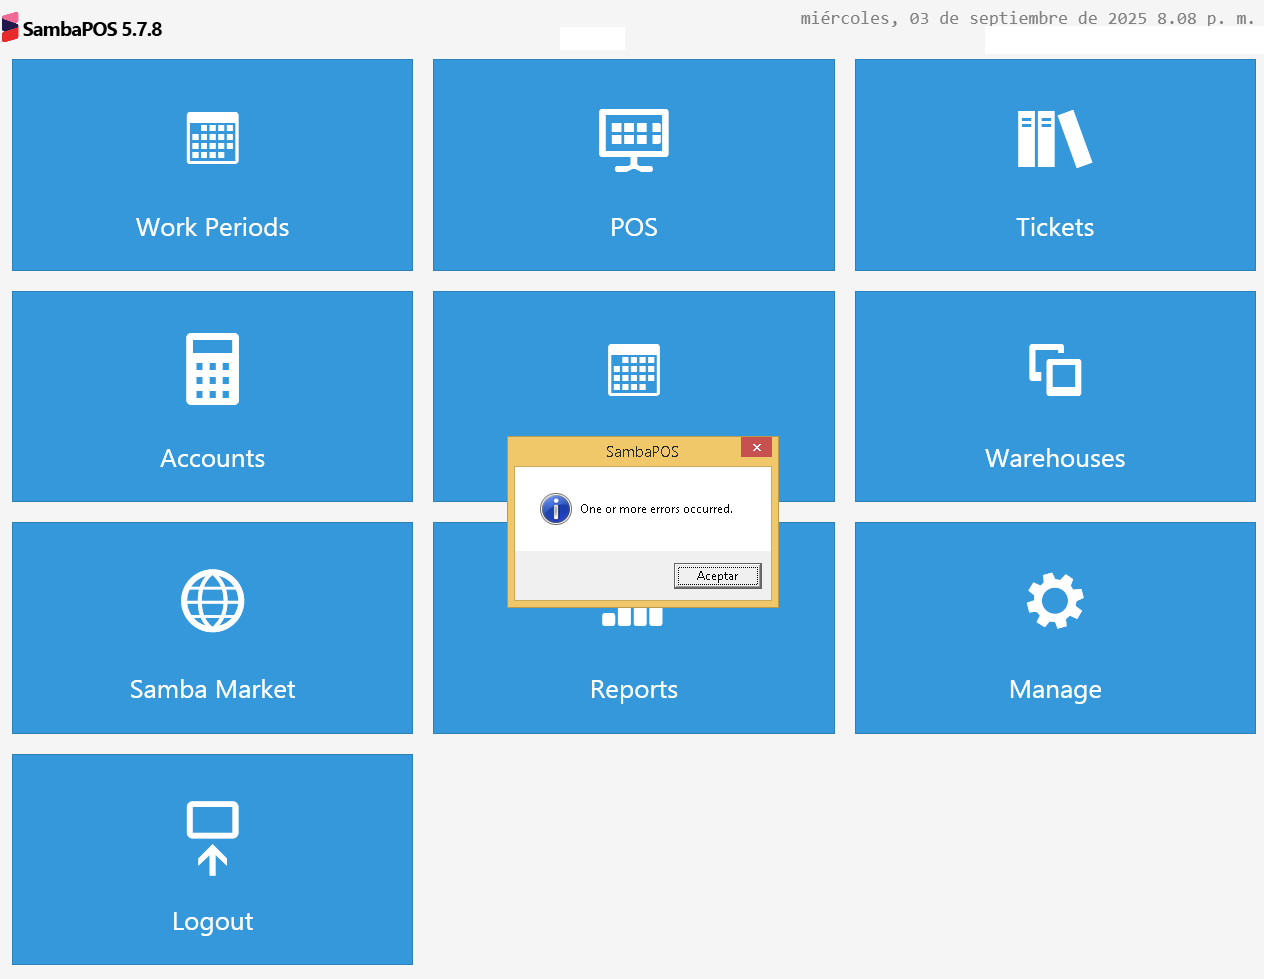The width and height of the screenshot is (1264, 979).
Task: Select the Work Periods label text
Action: coord(212,227)
